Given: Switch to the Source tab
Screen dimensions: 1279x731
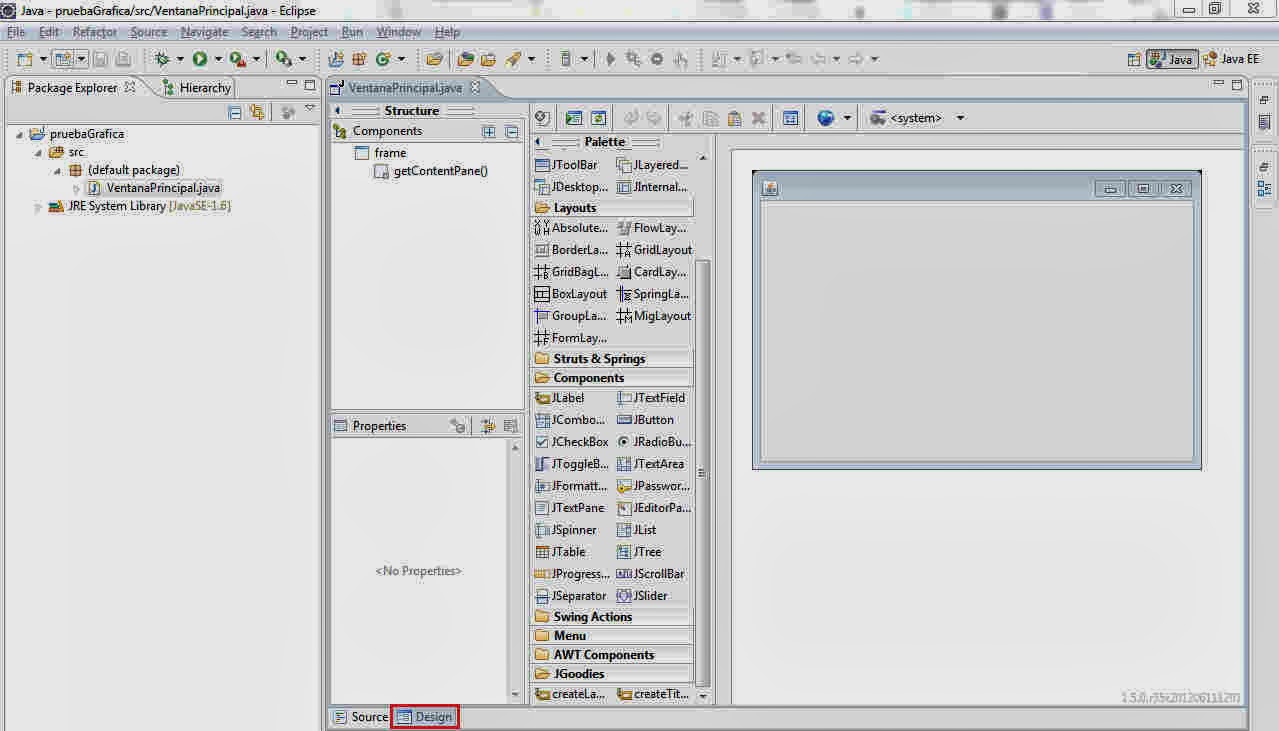Looking at the screenshot, I should (360, 717).
